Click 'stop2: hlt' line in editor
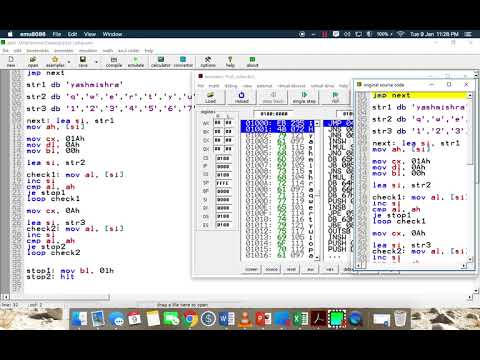480x360 pixels. [x=51, y=277]
